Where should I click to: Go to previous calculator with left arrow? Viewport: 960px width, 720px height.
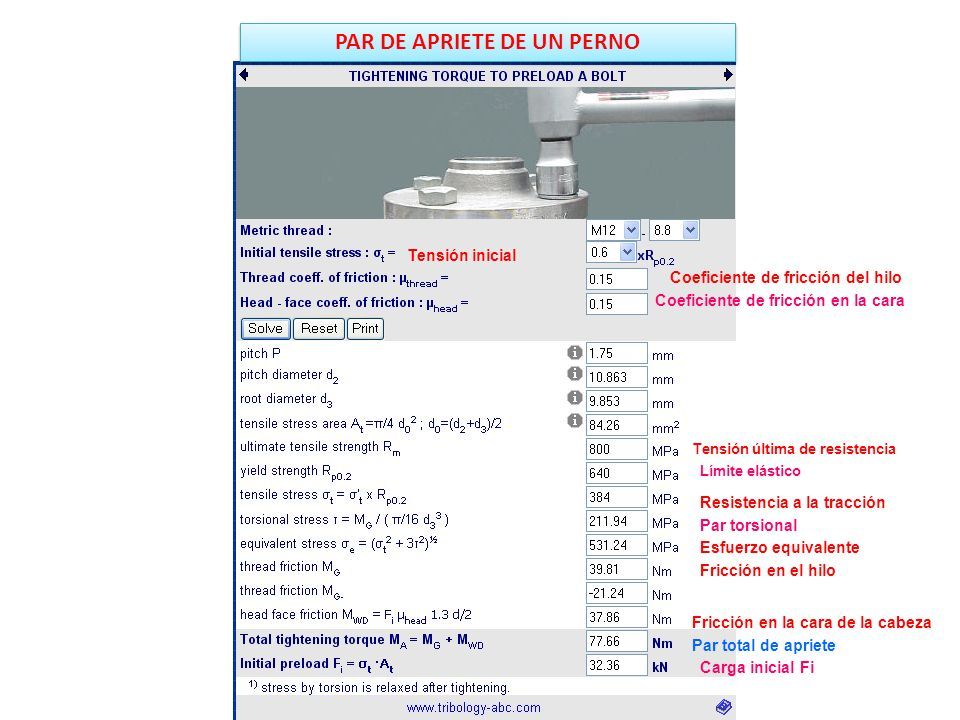[x=244, y=75]
